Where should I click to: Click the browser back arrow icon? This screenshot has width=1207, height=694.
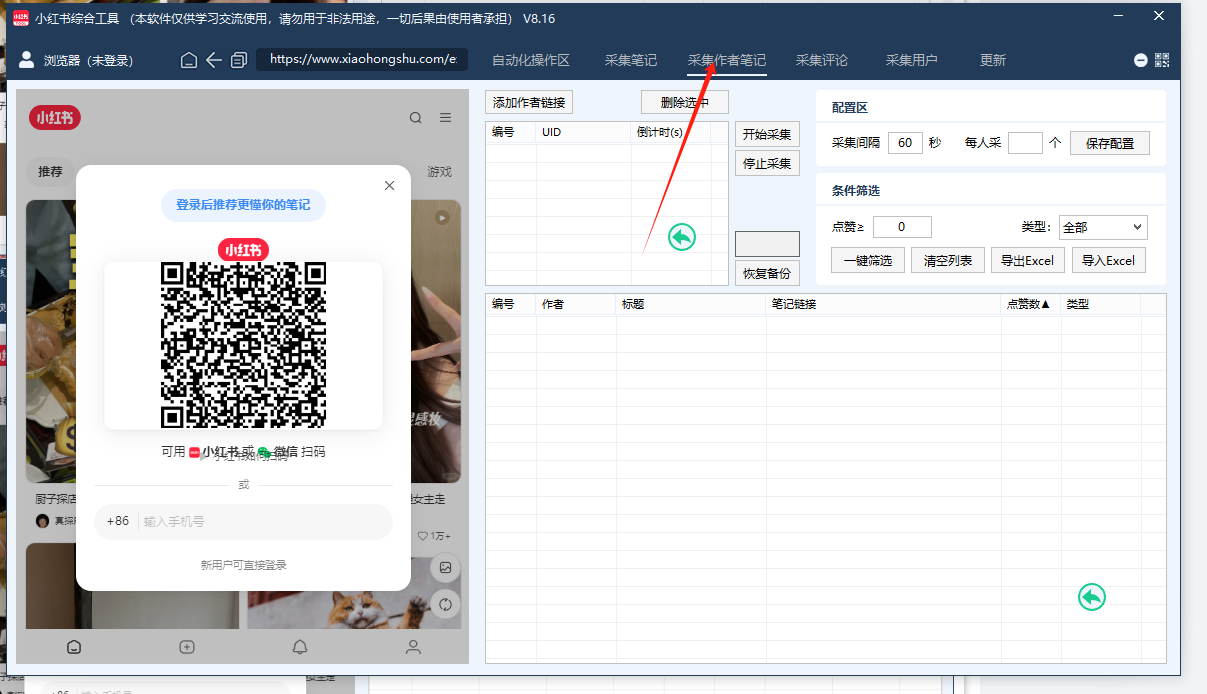[x=214, y=60]
